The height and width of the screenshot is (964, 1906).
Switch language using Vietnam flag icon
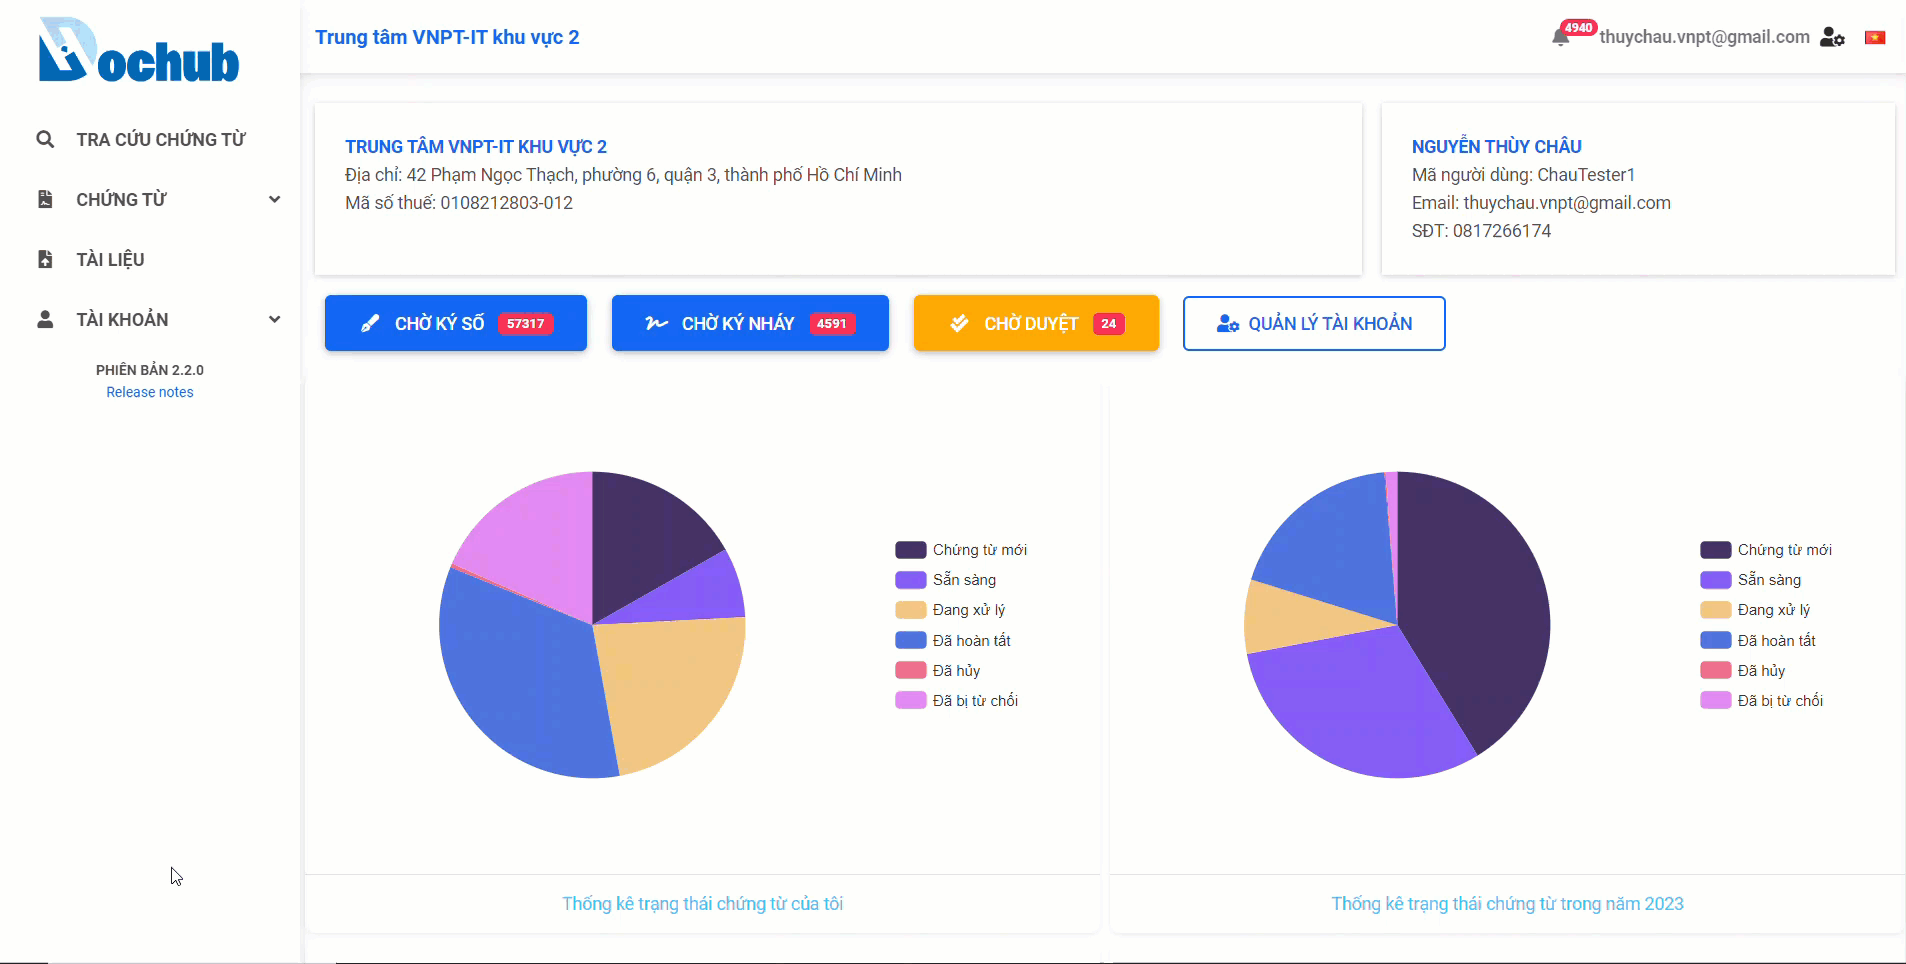click(x=1875, y=37)
